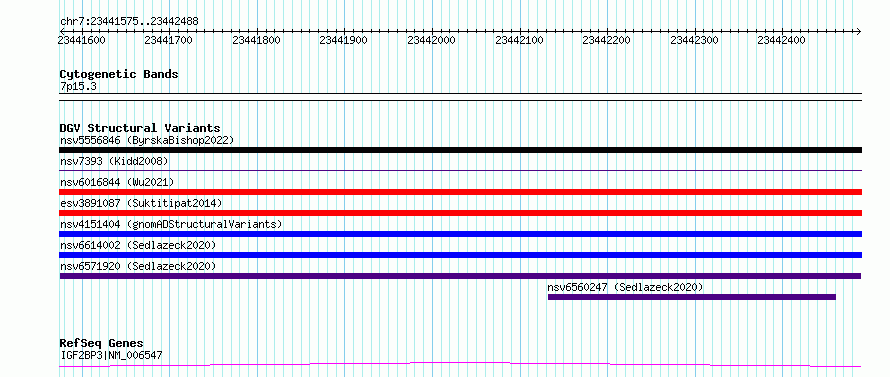Click ruler position 23441900
This screenshot has width=890, height=377.
click(x=343, y=40)
